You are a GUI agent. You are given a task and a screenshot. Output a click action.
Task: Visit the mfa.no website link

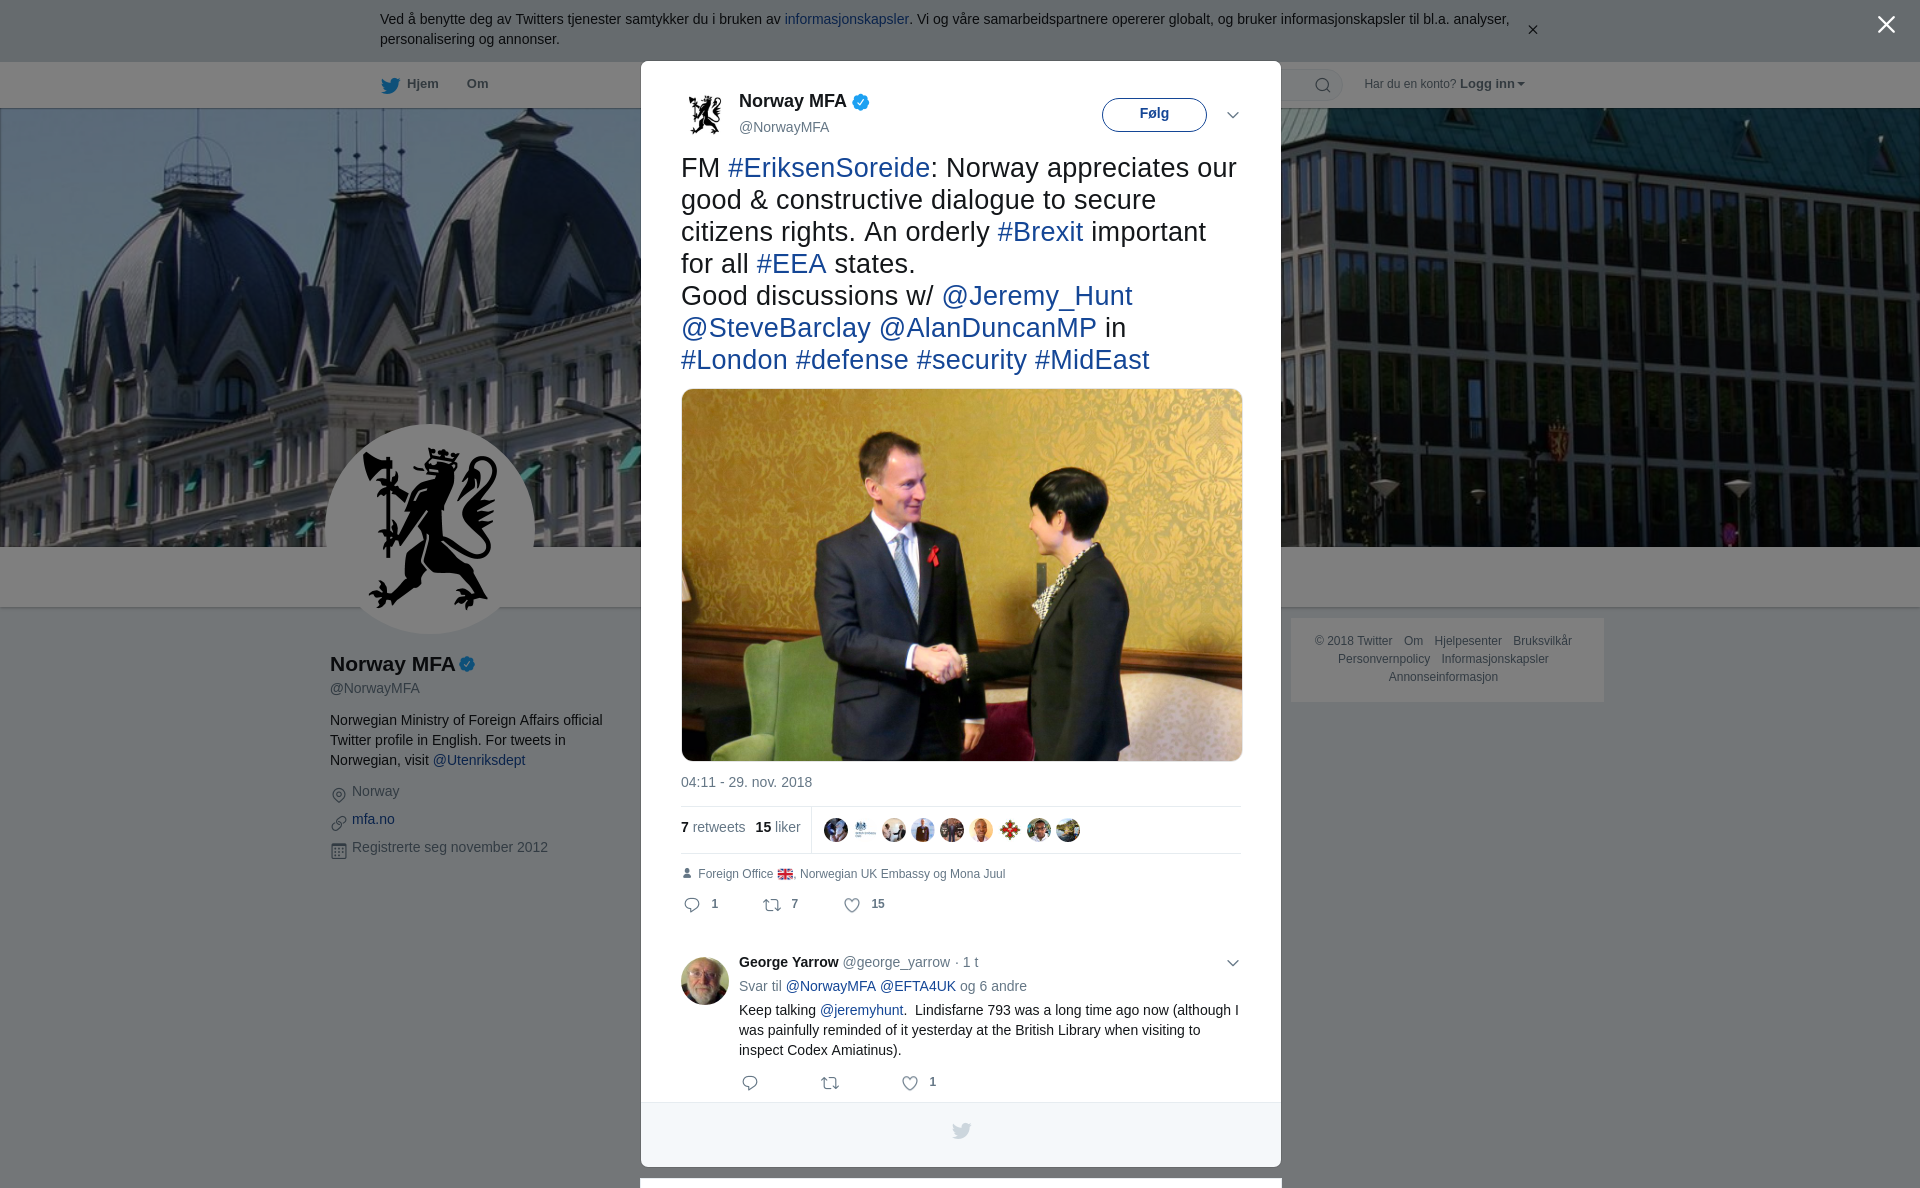(x=373, y=819)
